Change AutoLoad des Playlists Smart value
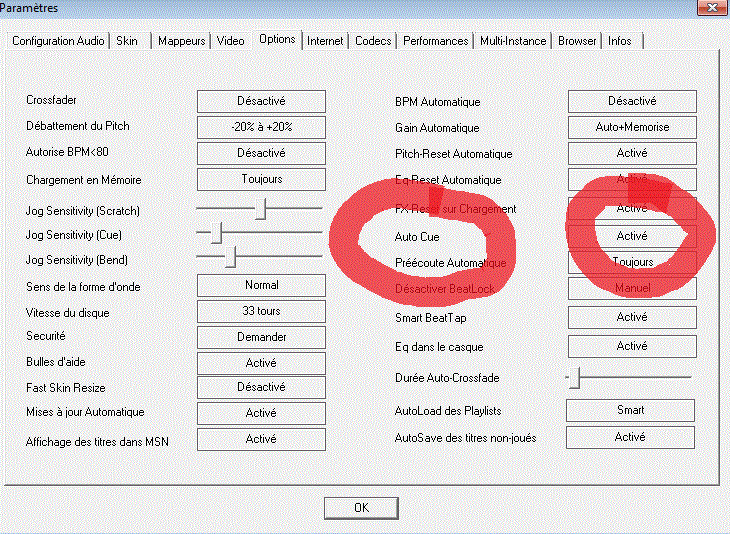The height and width of the screenshot is (550, 746). pos(630,410)
